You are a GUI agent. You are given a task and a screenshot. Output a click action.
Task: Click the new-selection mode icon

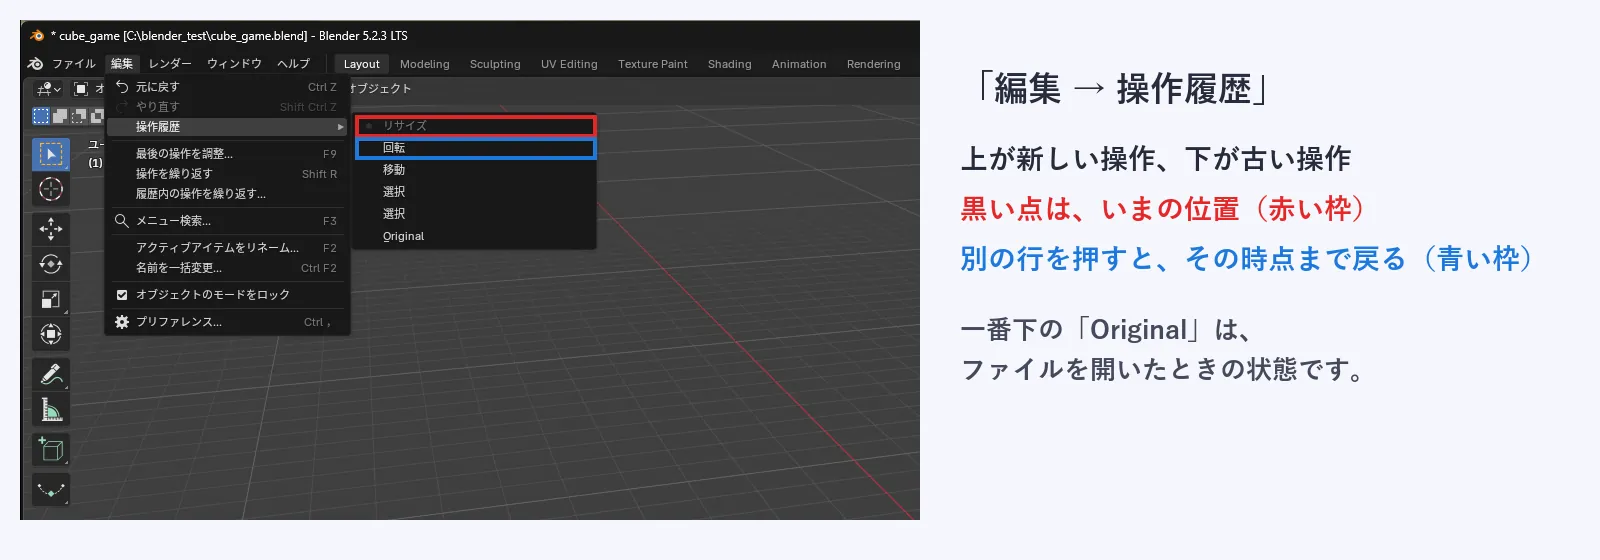41,116
